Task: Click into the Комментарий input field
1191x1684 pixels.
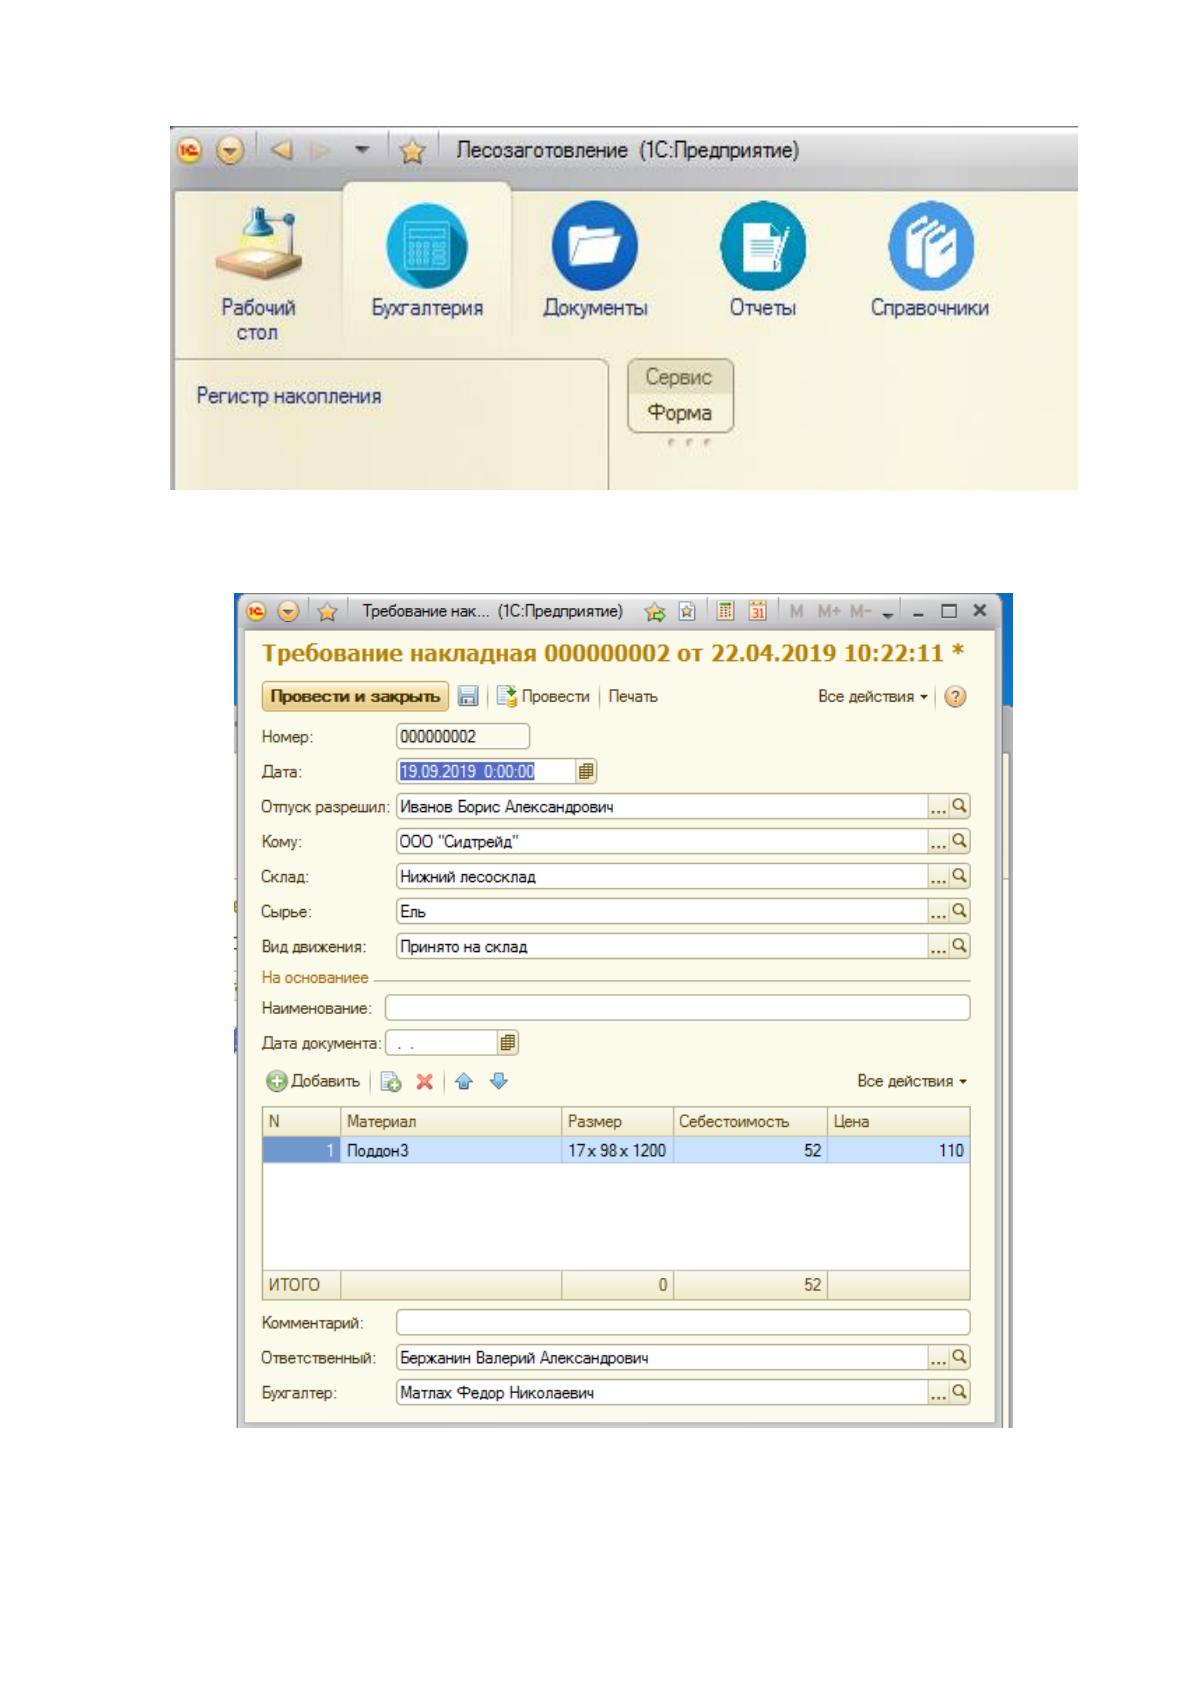Action: pyautogui.click(x=683, y=1323)
